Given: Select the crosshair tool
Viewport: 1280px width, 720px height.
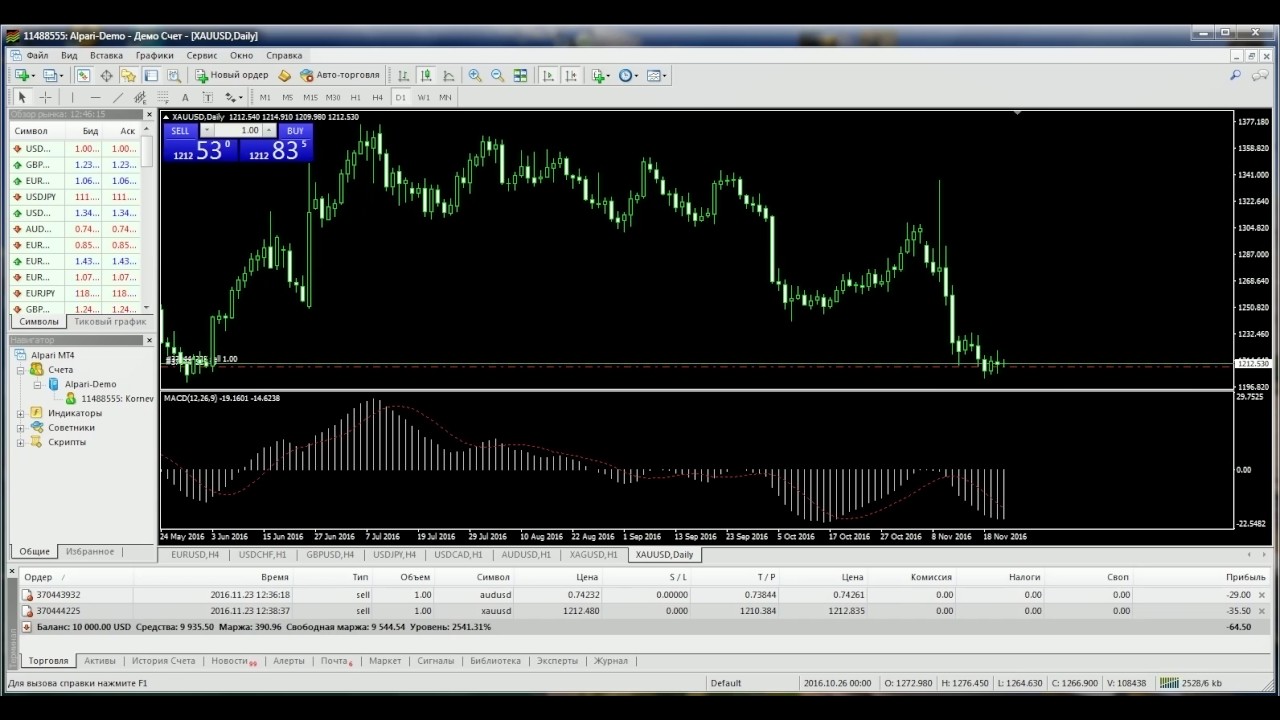Looking at the screenshot, I should 45,97.
